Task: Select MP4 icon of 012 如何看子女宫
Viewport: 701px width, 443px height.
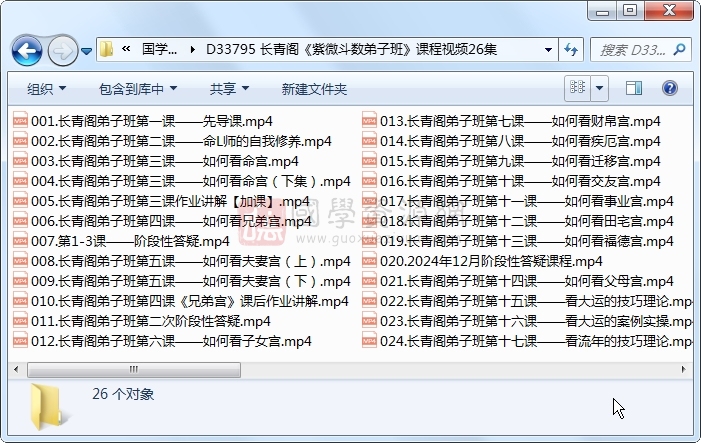Action: coord(20,341)
